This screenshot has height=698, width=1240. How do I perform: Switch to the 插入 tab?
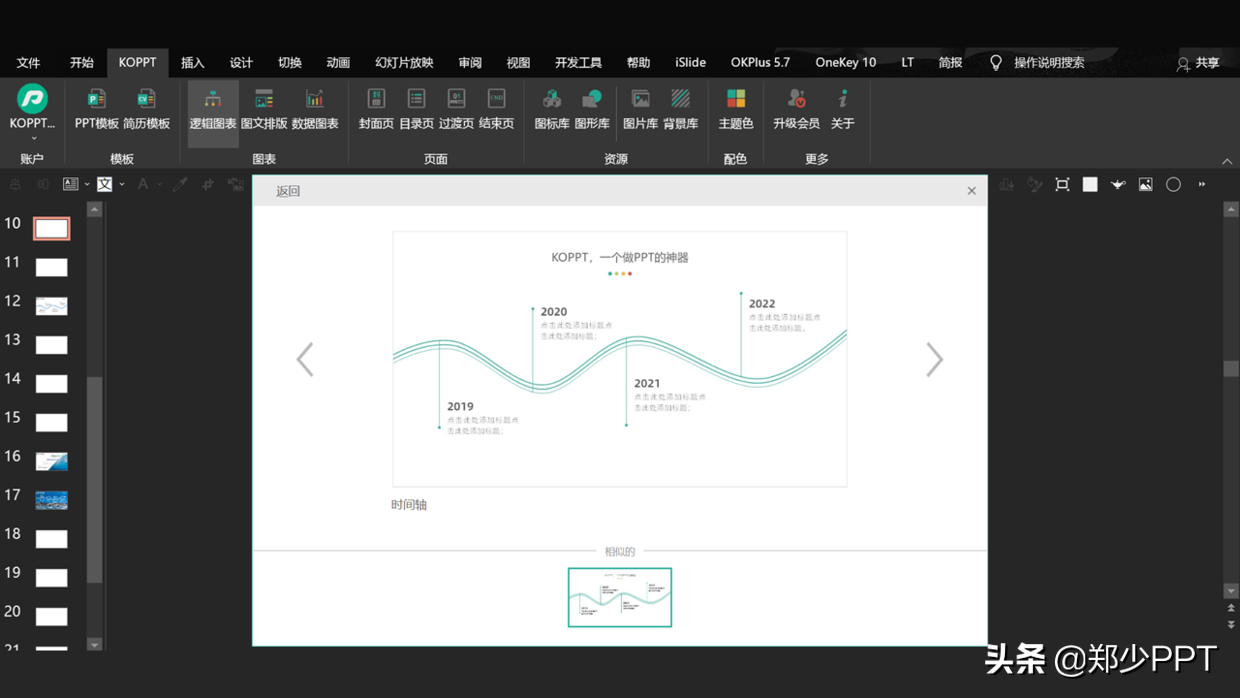193,62
